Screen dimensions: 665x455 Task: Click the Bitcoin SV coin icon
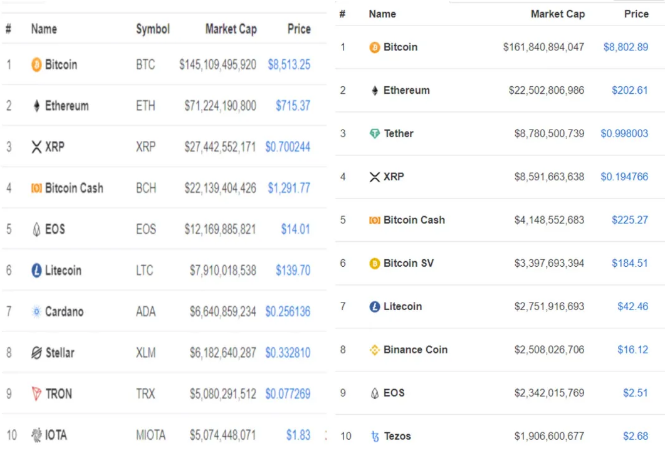click(x=375, y=264)
